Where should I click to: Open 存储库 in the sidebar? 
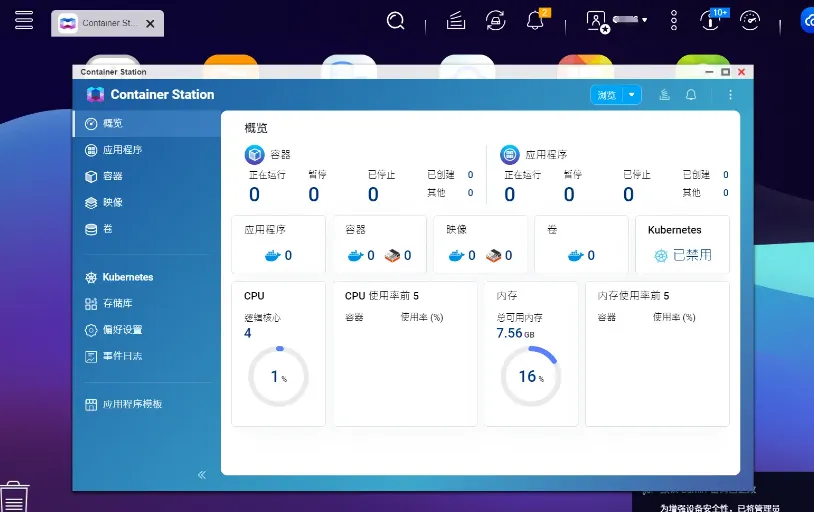click(147, 303)
